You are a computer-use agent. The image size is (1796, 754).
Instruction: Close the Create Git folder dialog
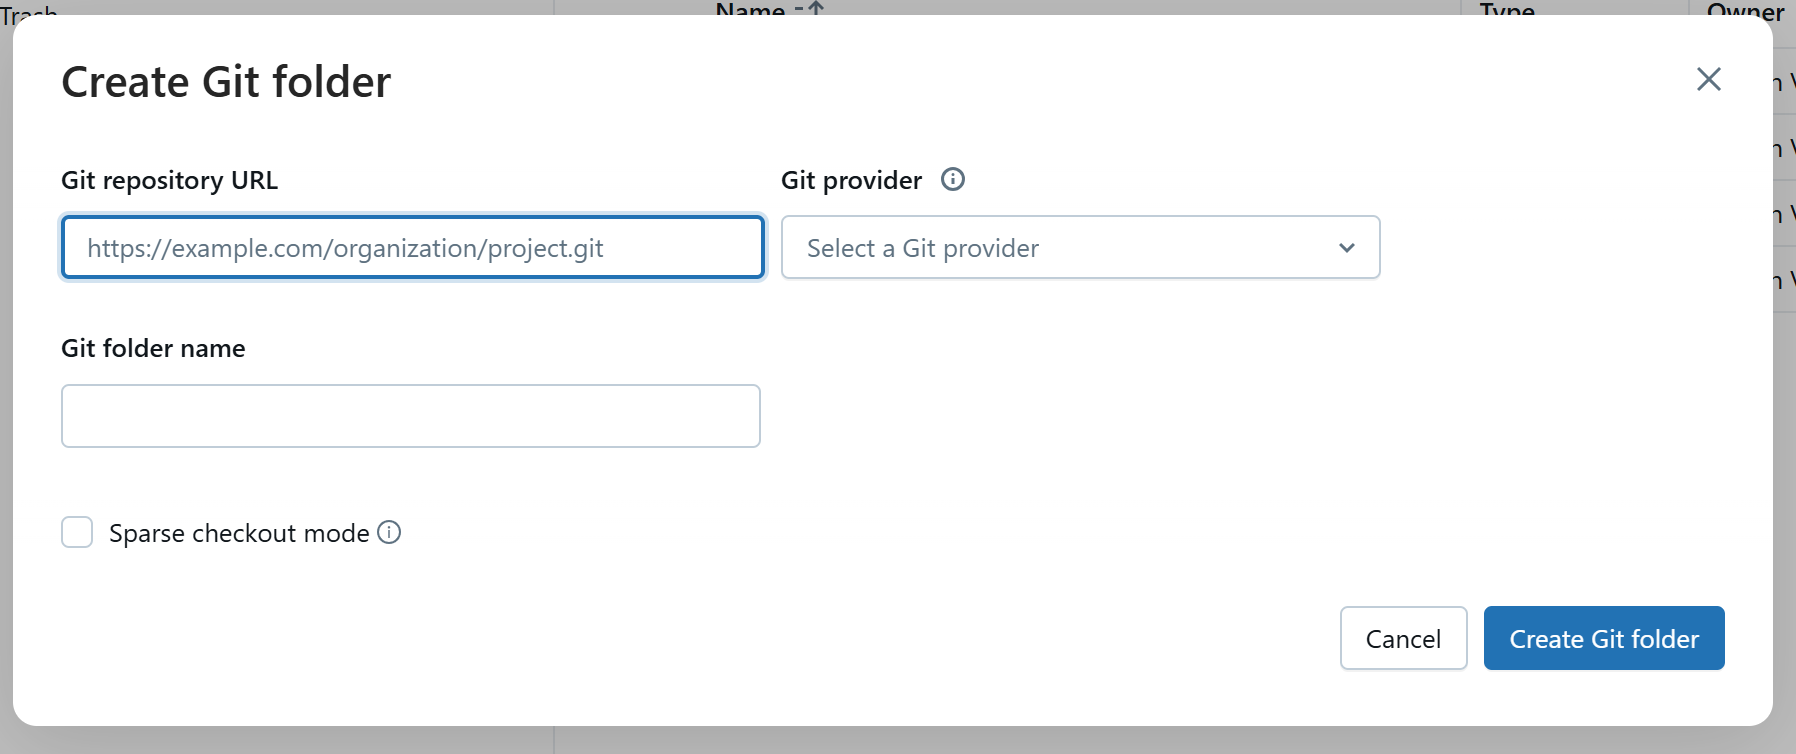1708,79
